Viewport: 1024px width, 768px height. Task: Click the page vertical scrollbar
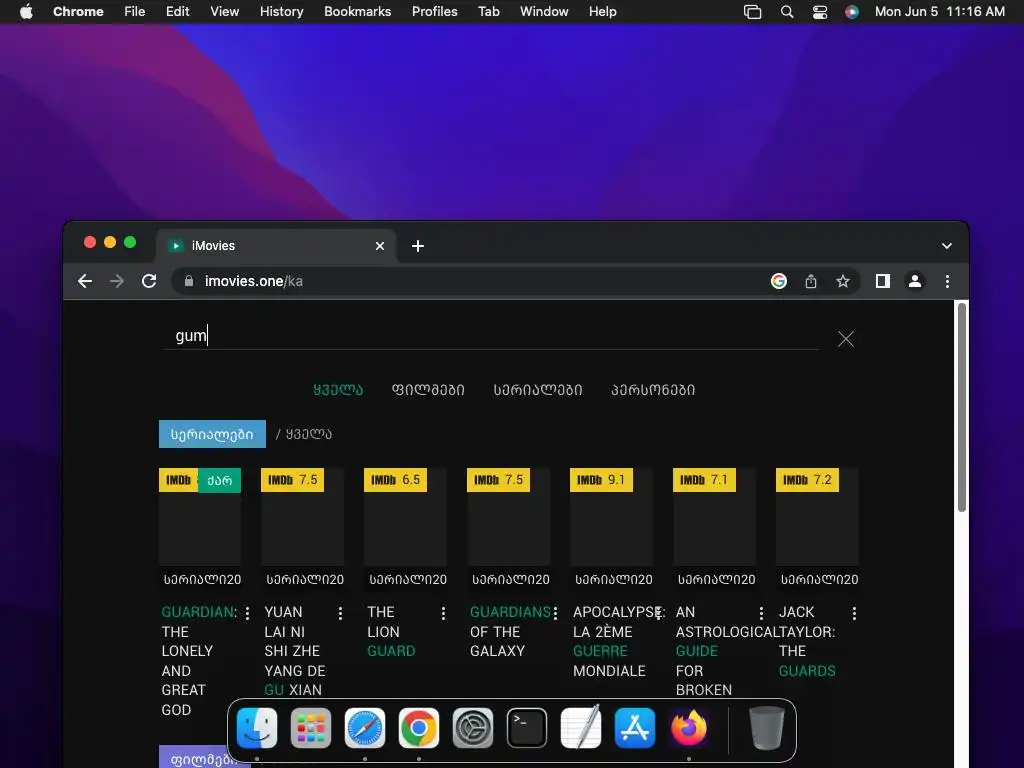(x=961, y=408)
